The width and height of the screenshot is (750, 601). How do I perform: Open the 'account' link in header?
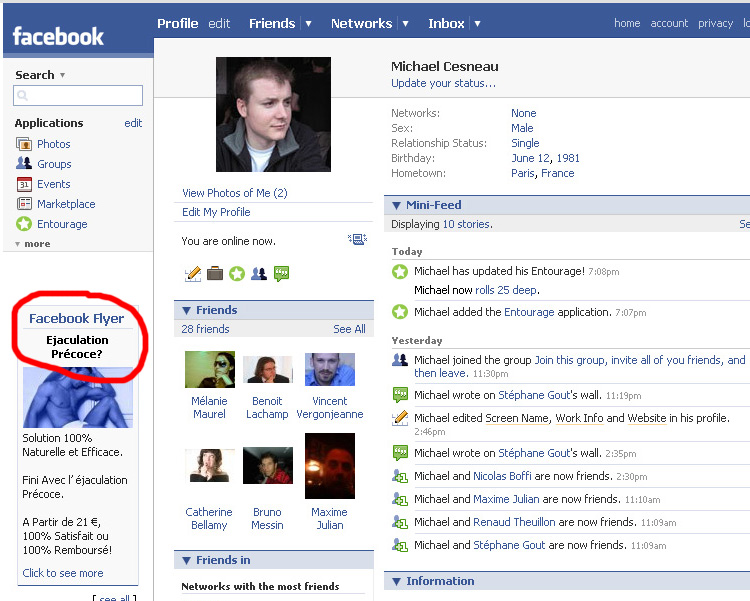pyautogui.click(x=669, y=23)
